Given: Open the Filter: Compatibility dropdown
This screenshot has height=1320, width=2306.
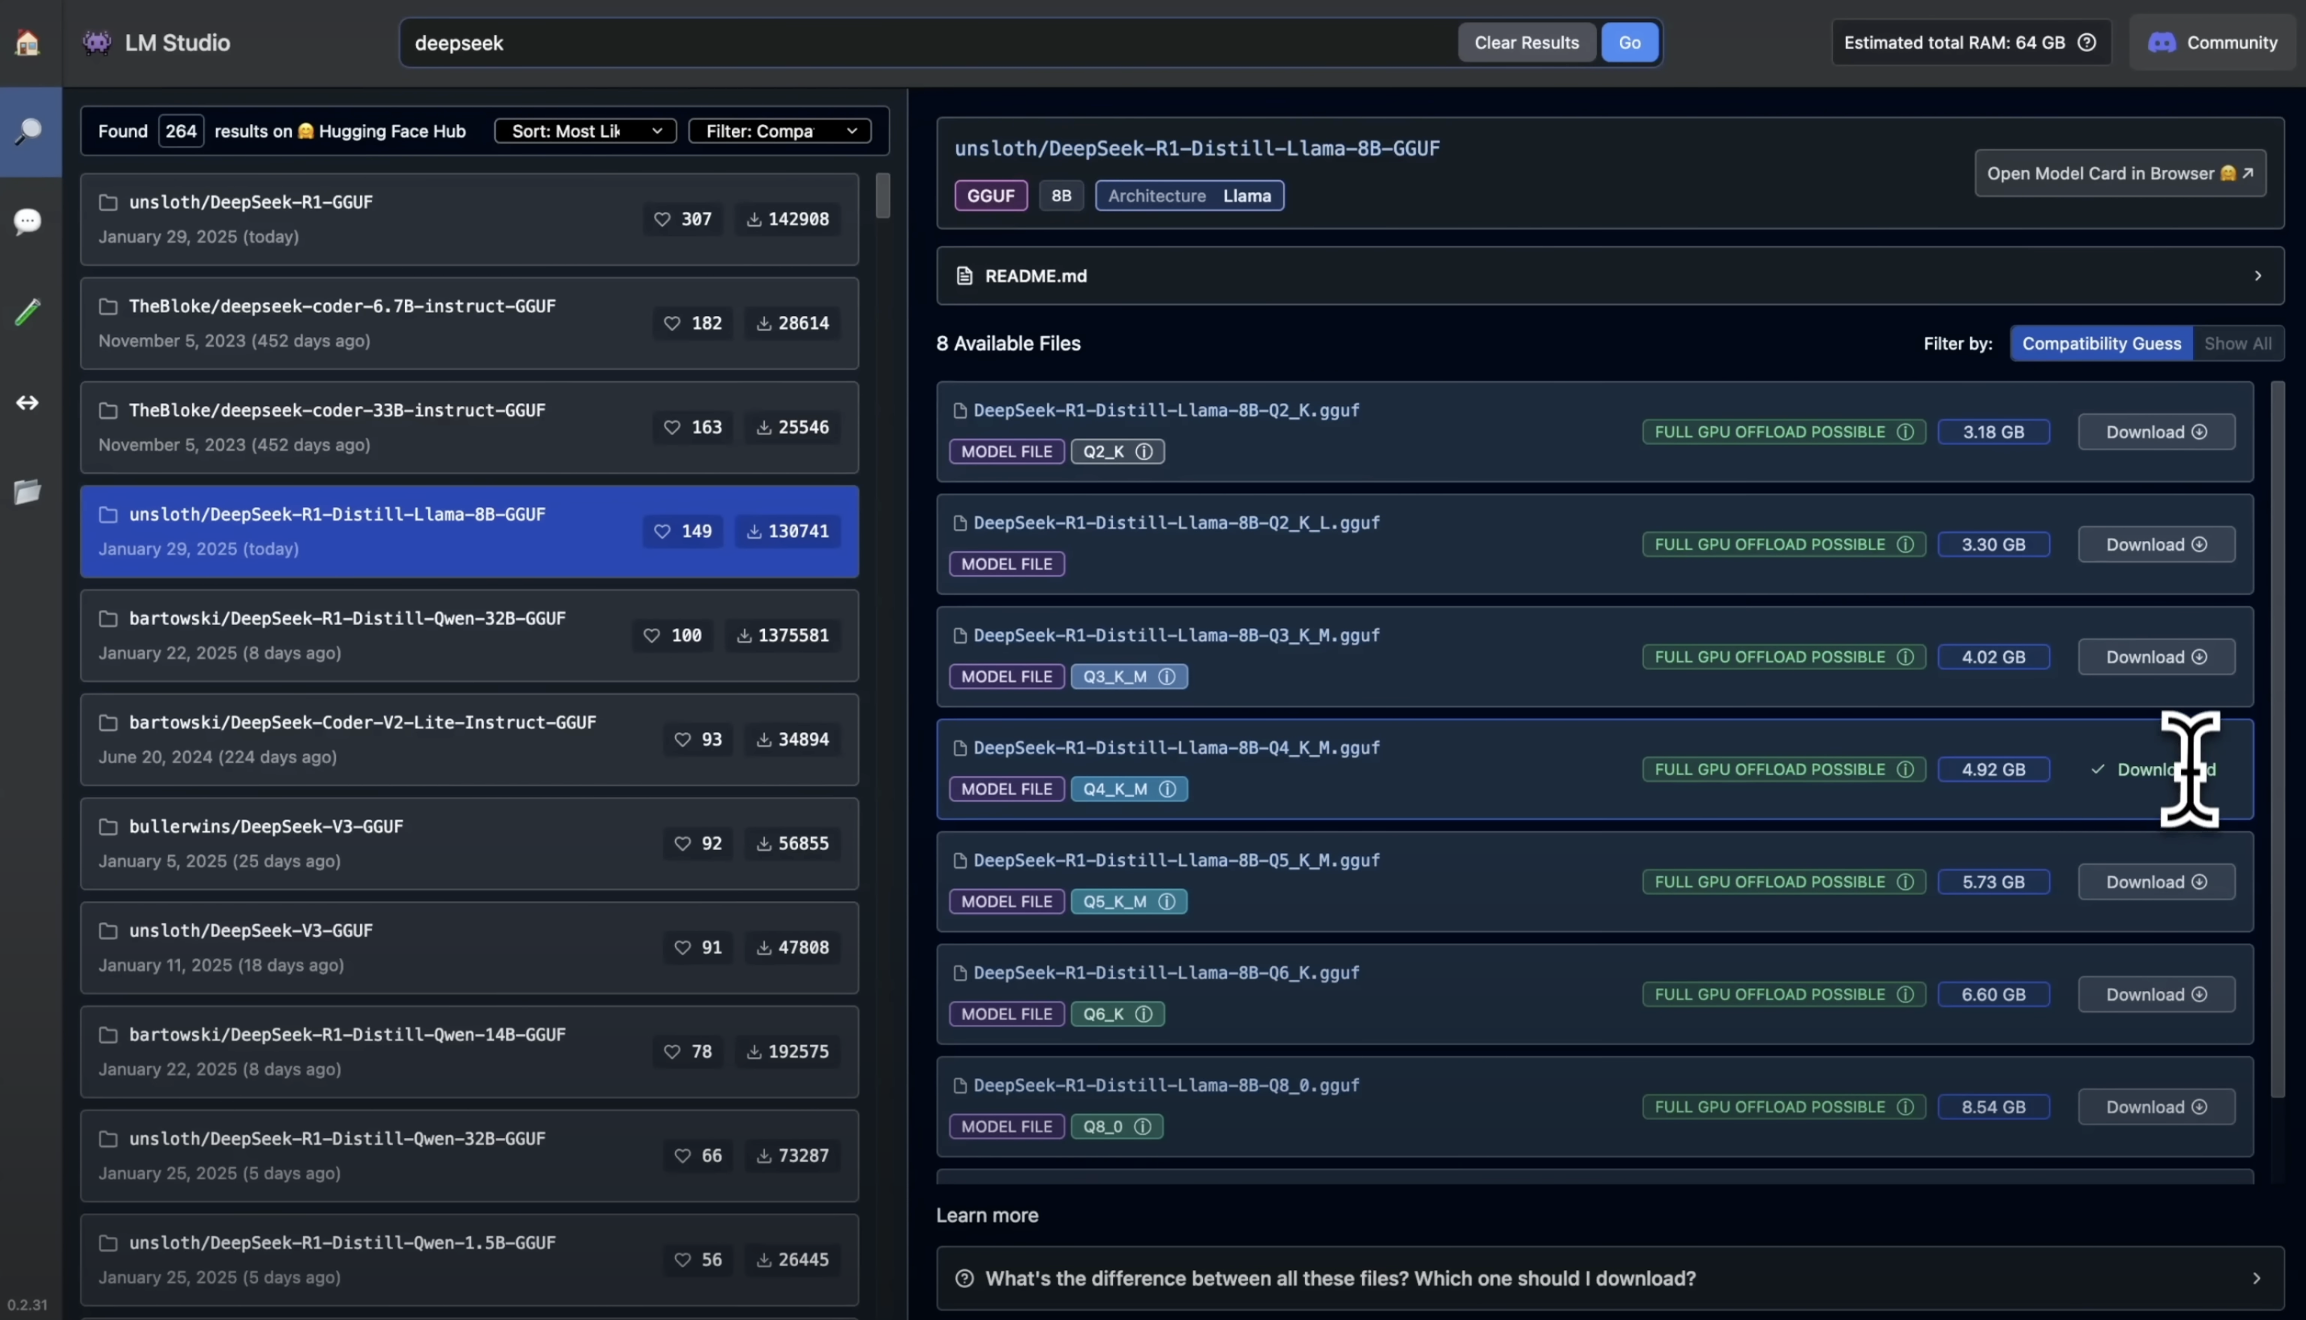Looking at the screenshot, I should [x=779, y=131].
